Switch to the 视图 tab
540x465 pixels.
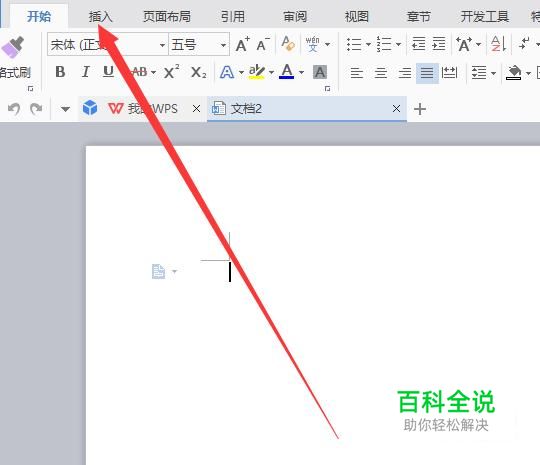pos(357,16)
